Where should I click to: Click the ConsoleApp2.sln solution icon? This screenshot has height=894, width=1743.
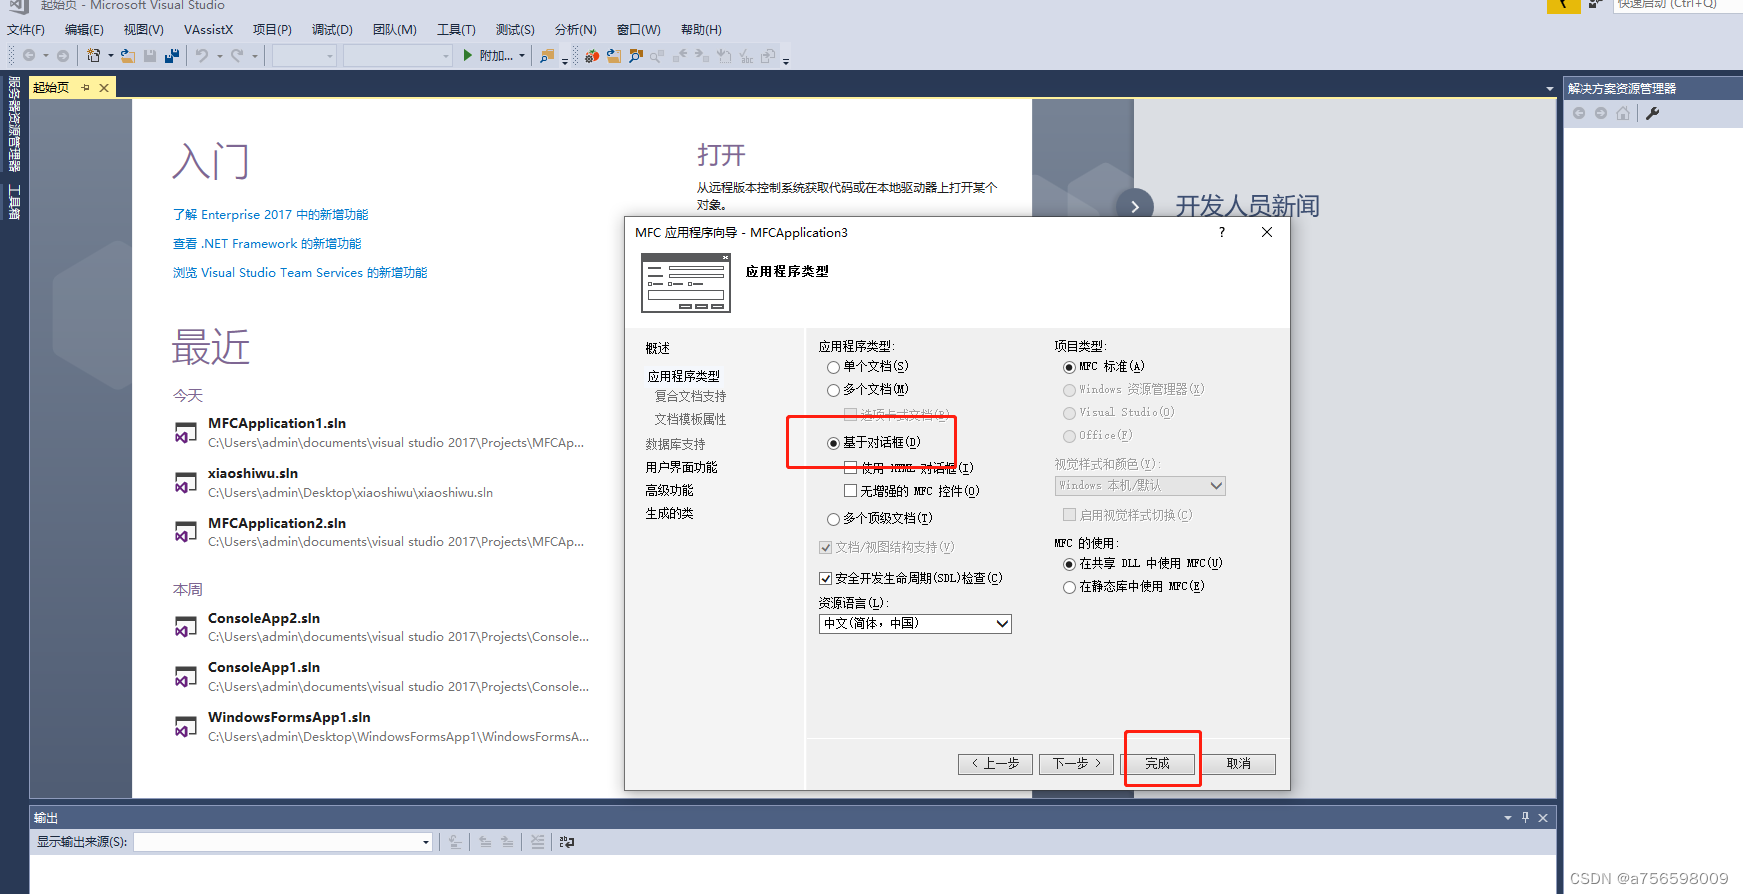186,627
